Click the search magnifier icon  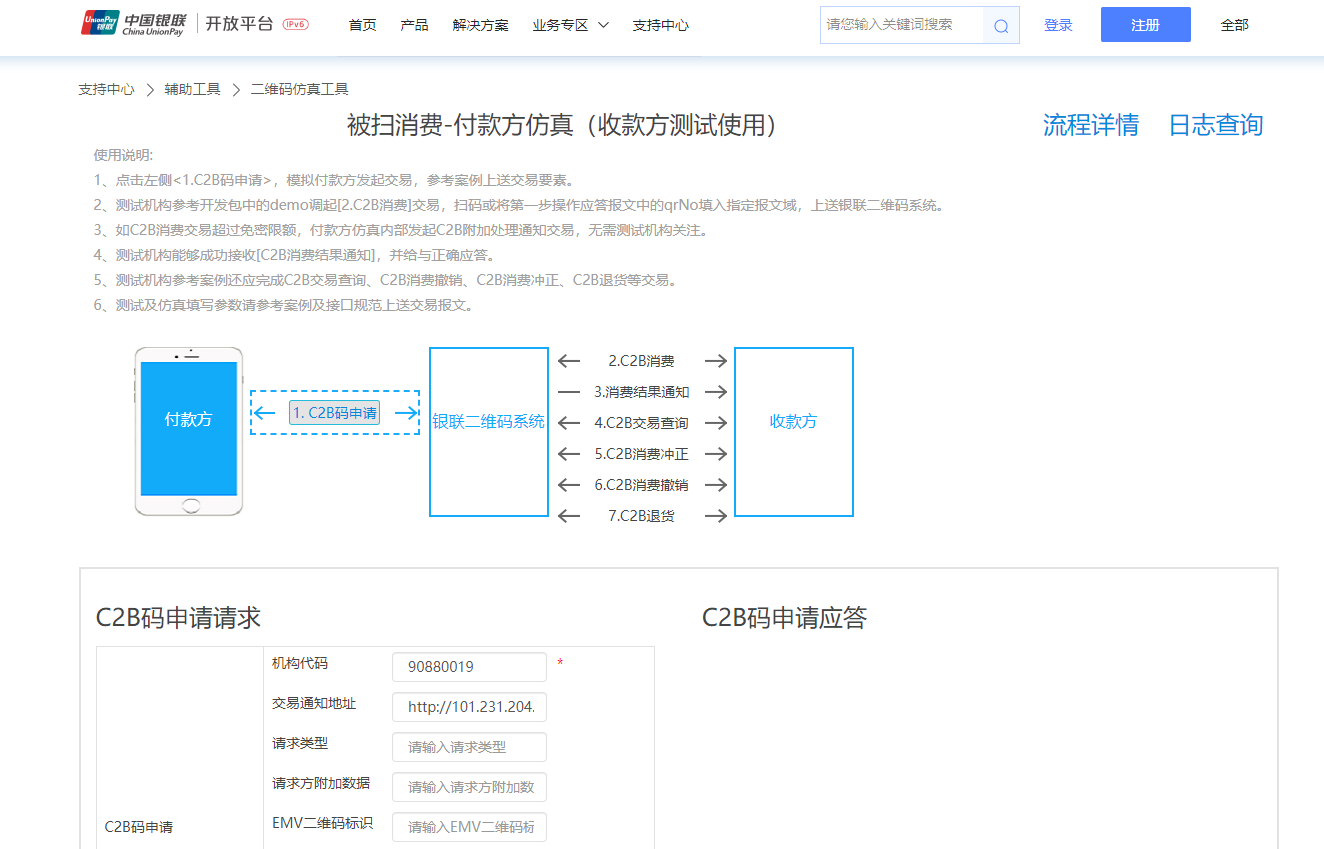[1001, 26]
